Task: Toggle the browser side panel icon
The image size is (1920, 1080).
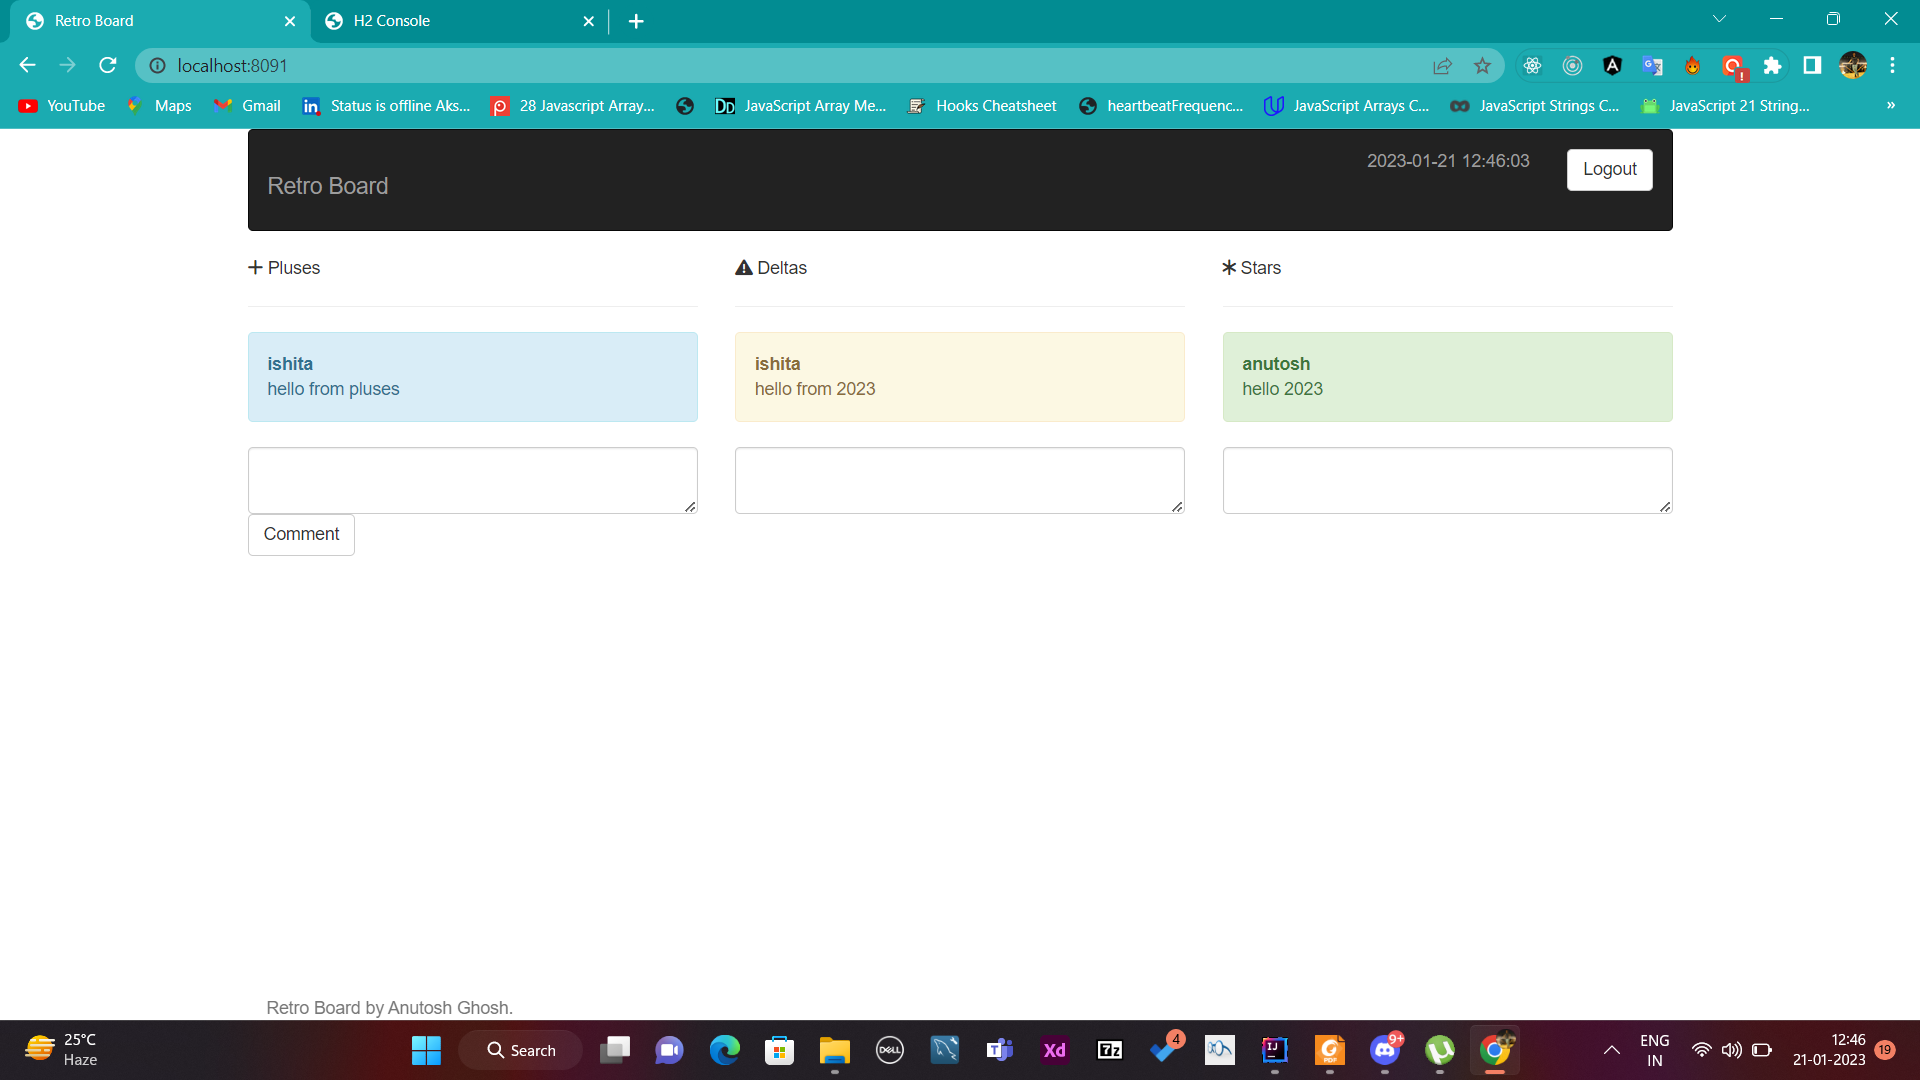Action: pos(1812,66)
